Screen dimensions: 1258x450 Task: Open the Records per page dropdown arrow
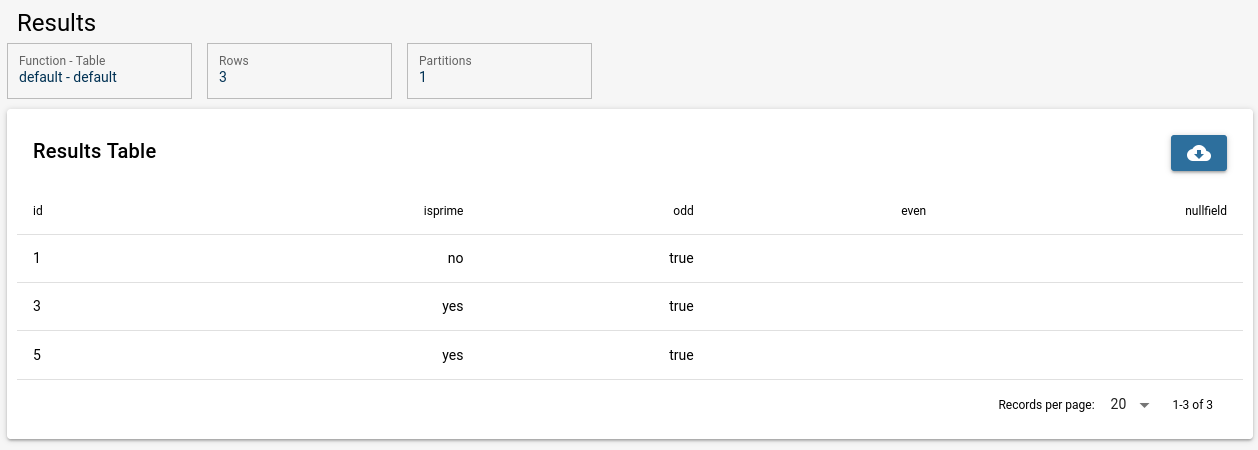click(1145, 405)
